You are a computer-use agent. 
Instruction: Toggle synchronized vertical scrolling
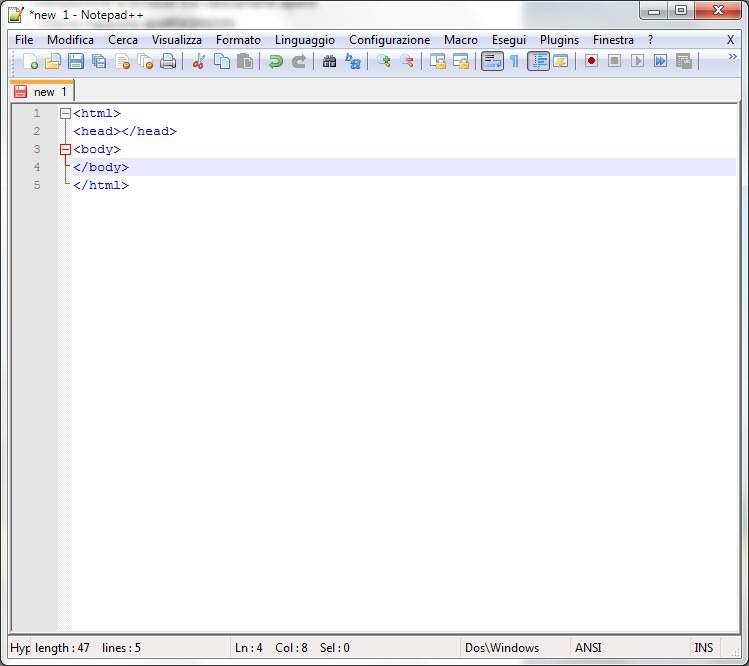click(x=438, y=61)
